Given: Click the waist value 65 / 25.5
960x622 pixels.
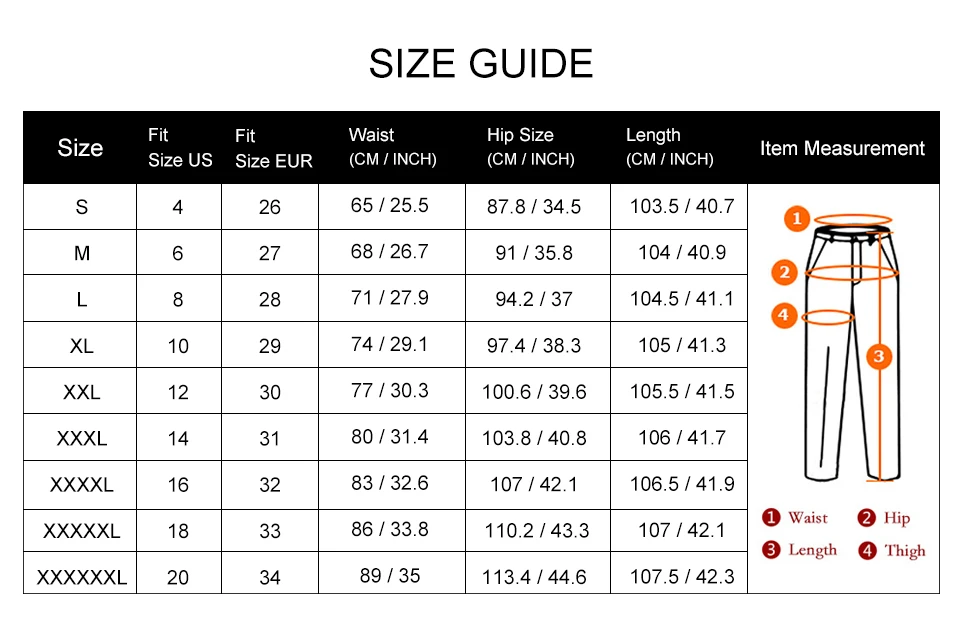Looking at the screenshot, I should point(389,205).
